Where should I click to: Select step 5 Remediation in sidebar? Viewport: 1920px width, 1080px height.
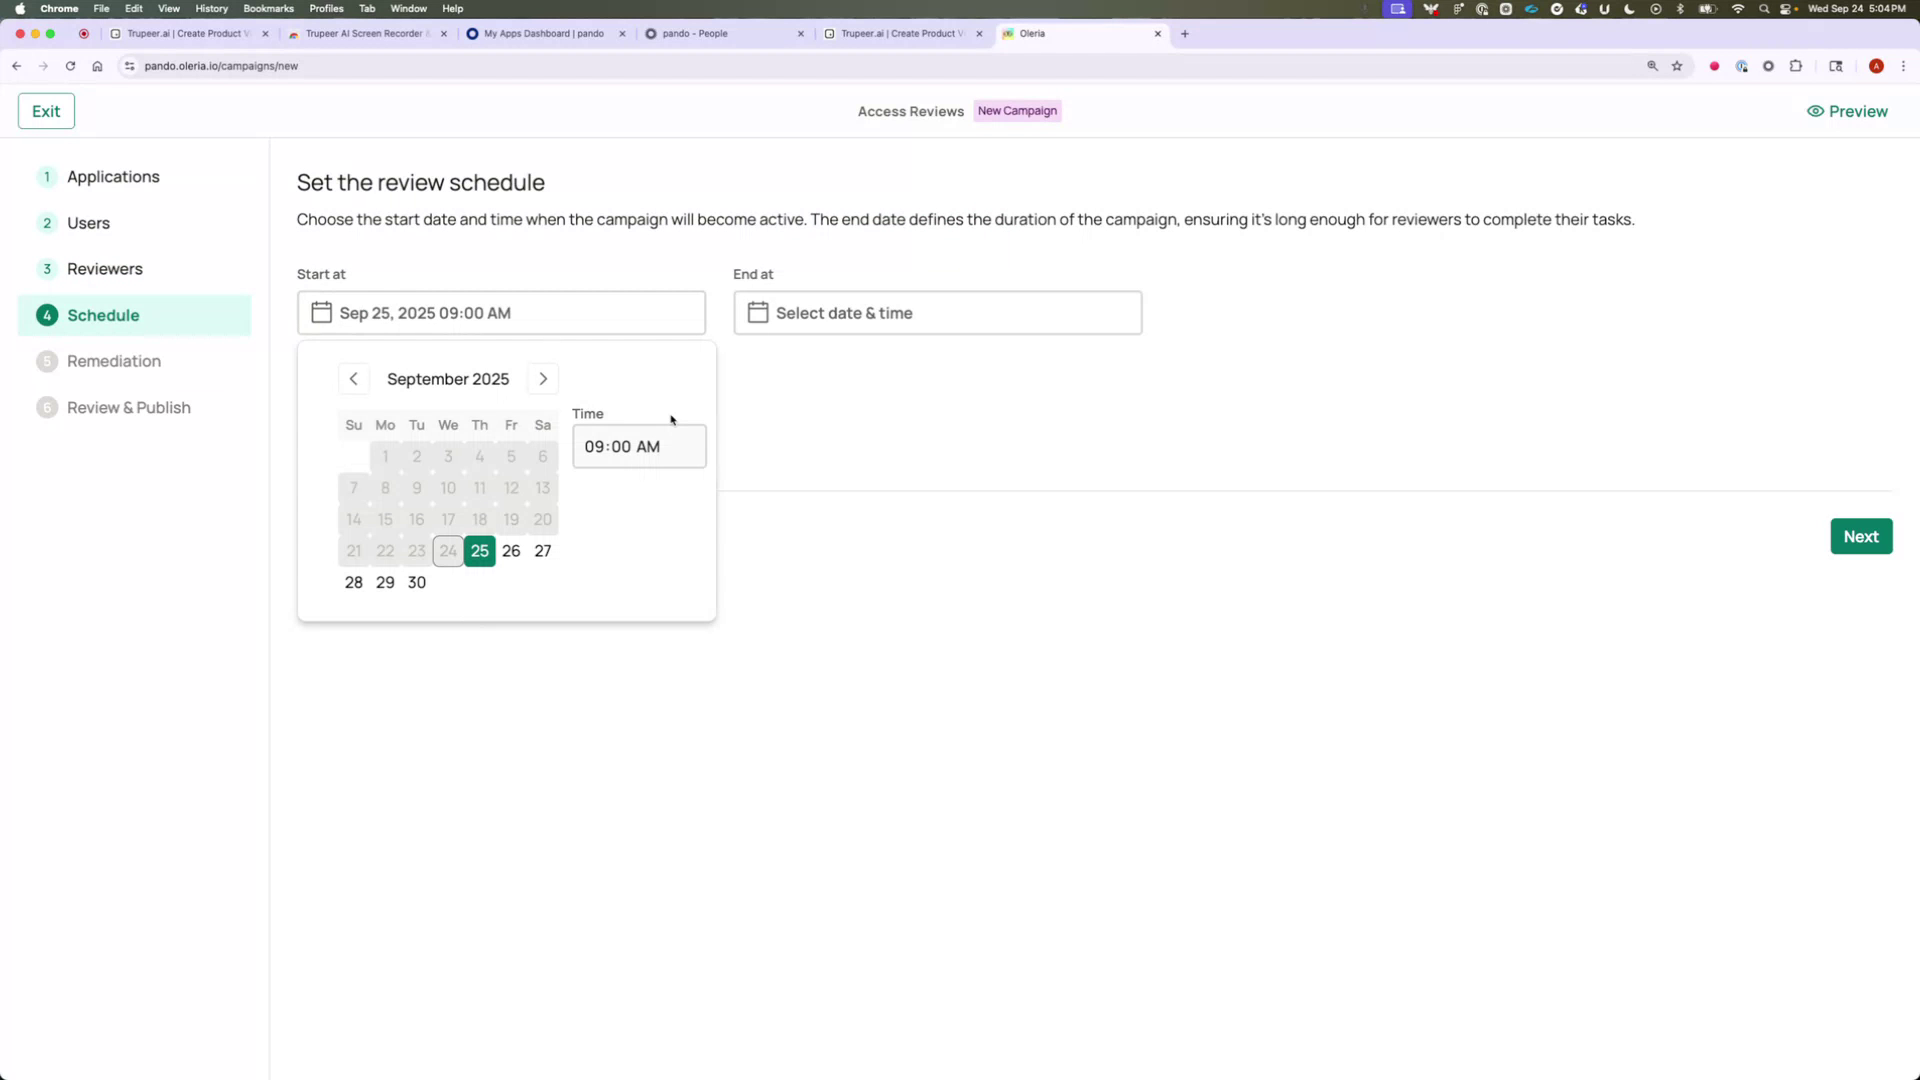tap(113, 361)
